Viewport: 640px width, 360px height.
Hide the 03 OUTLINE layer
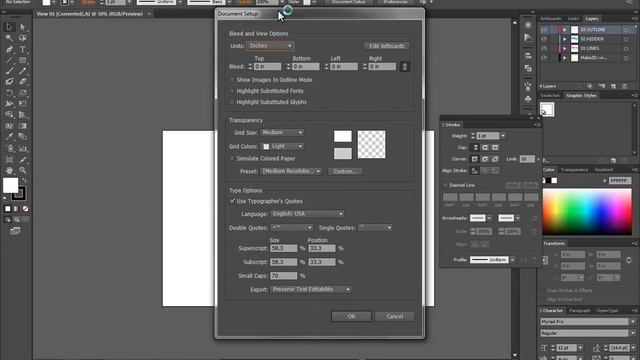544,29
